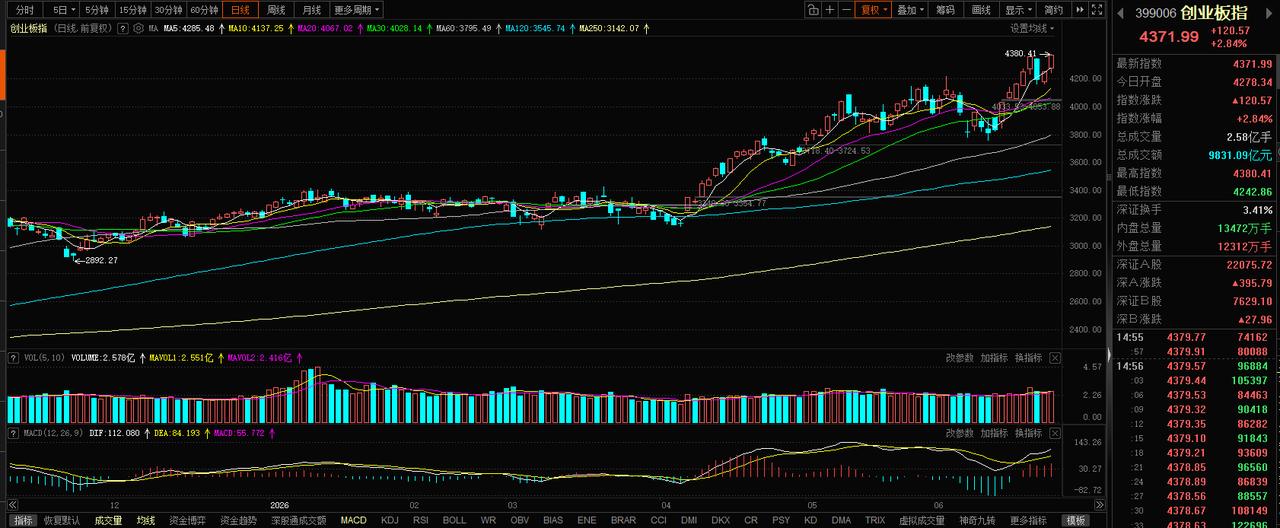Toggle the 均线 indicator
1280x528 pixels.
pyautogui.click(x=146, y=520)
